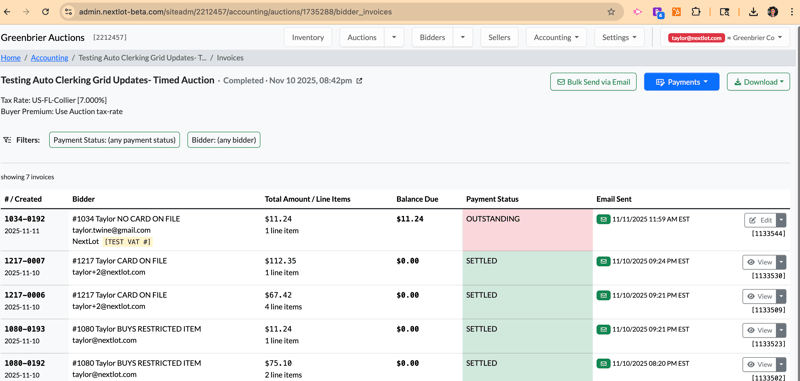Open the Payments dropdown button

(x=682, y=82)
